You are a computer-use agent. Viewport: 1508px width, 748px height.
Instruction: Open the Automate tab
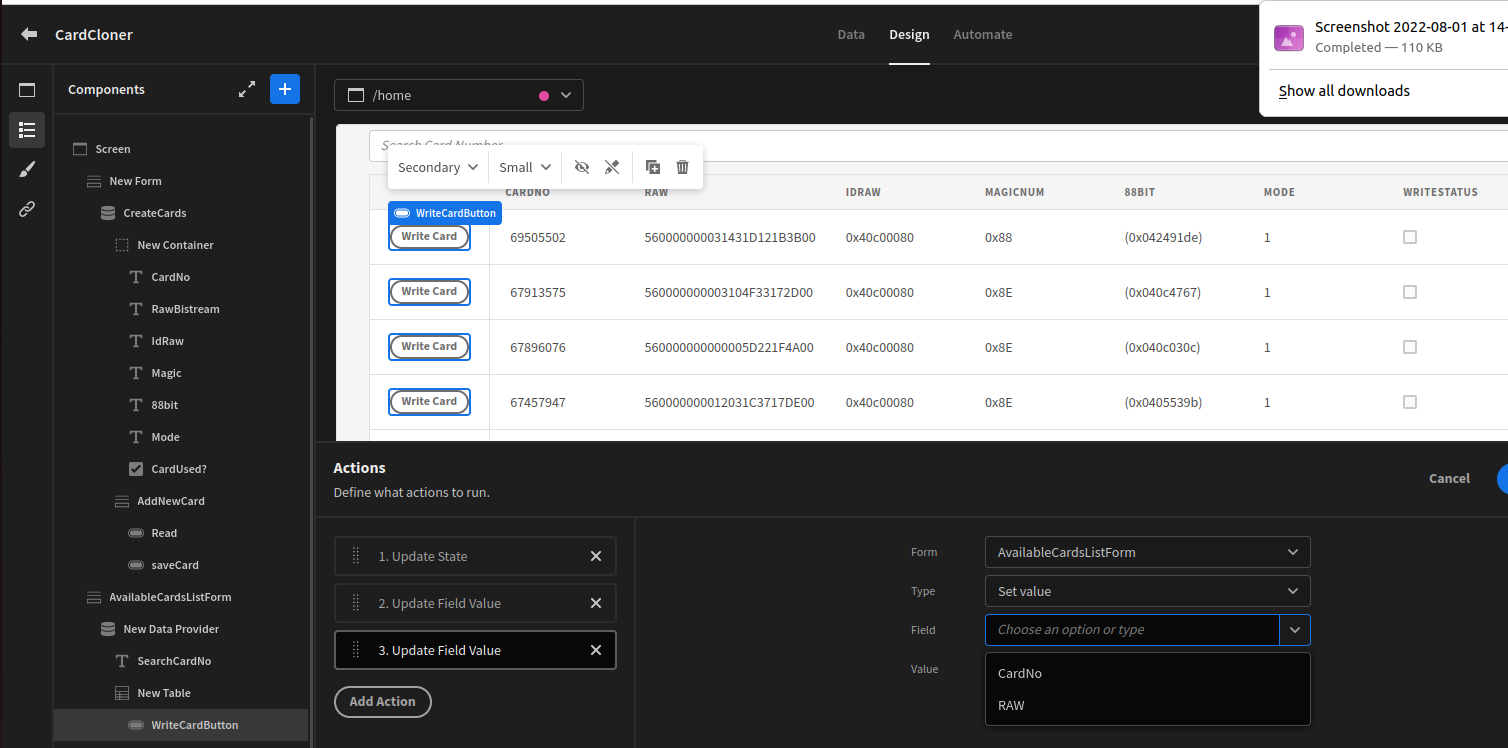tap(983, 34)
